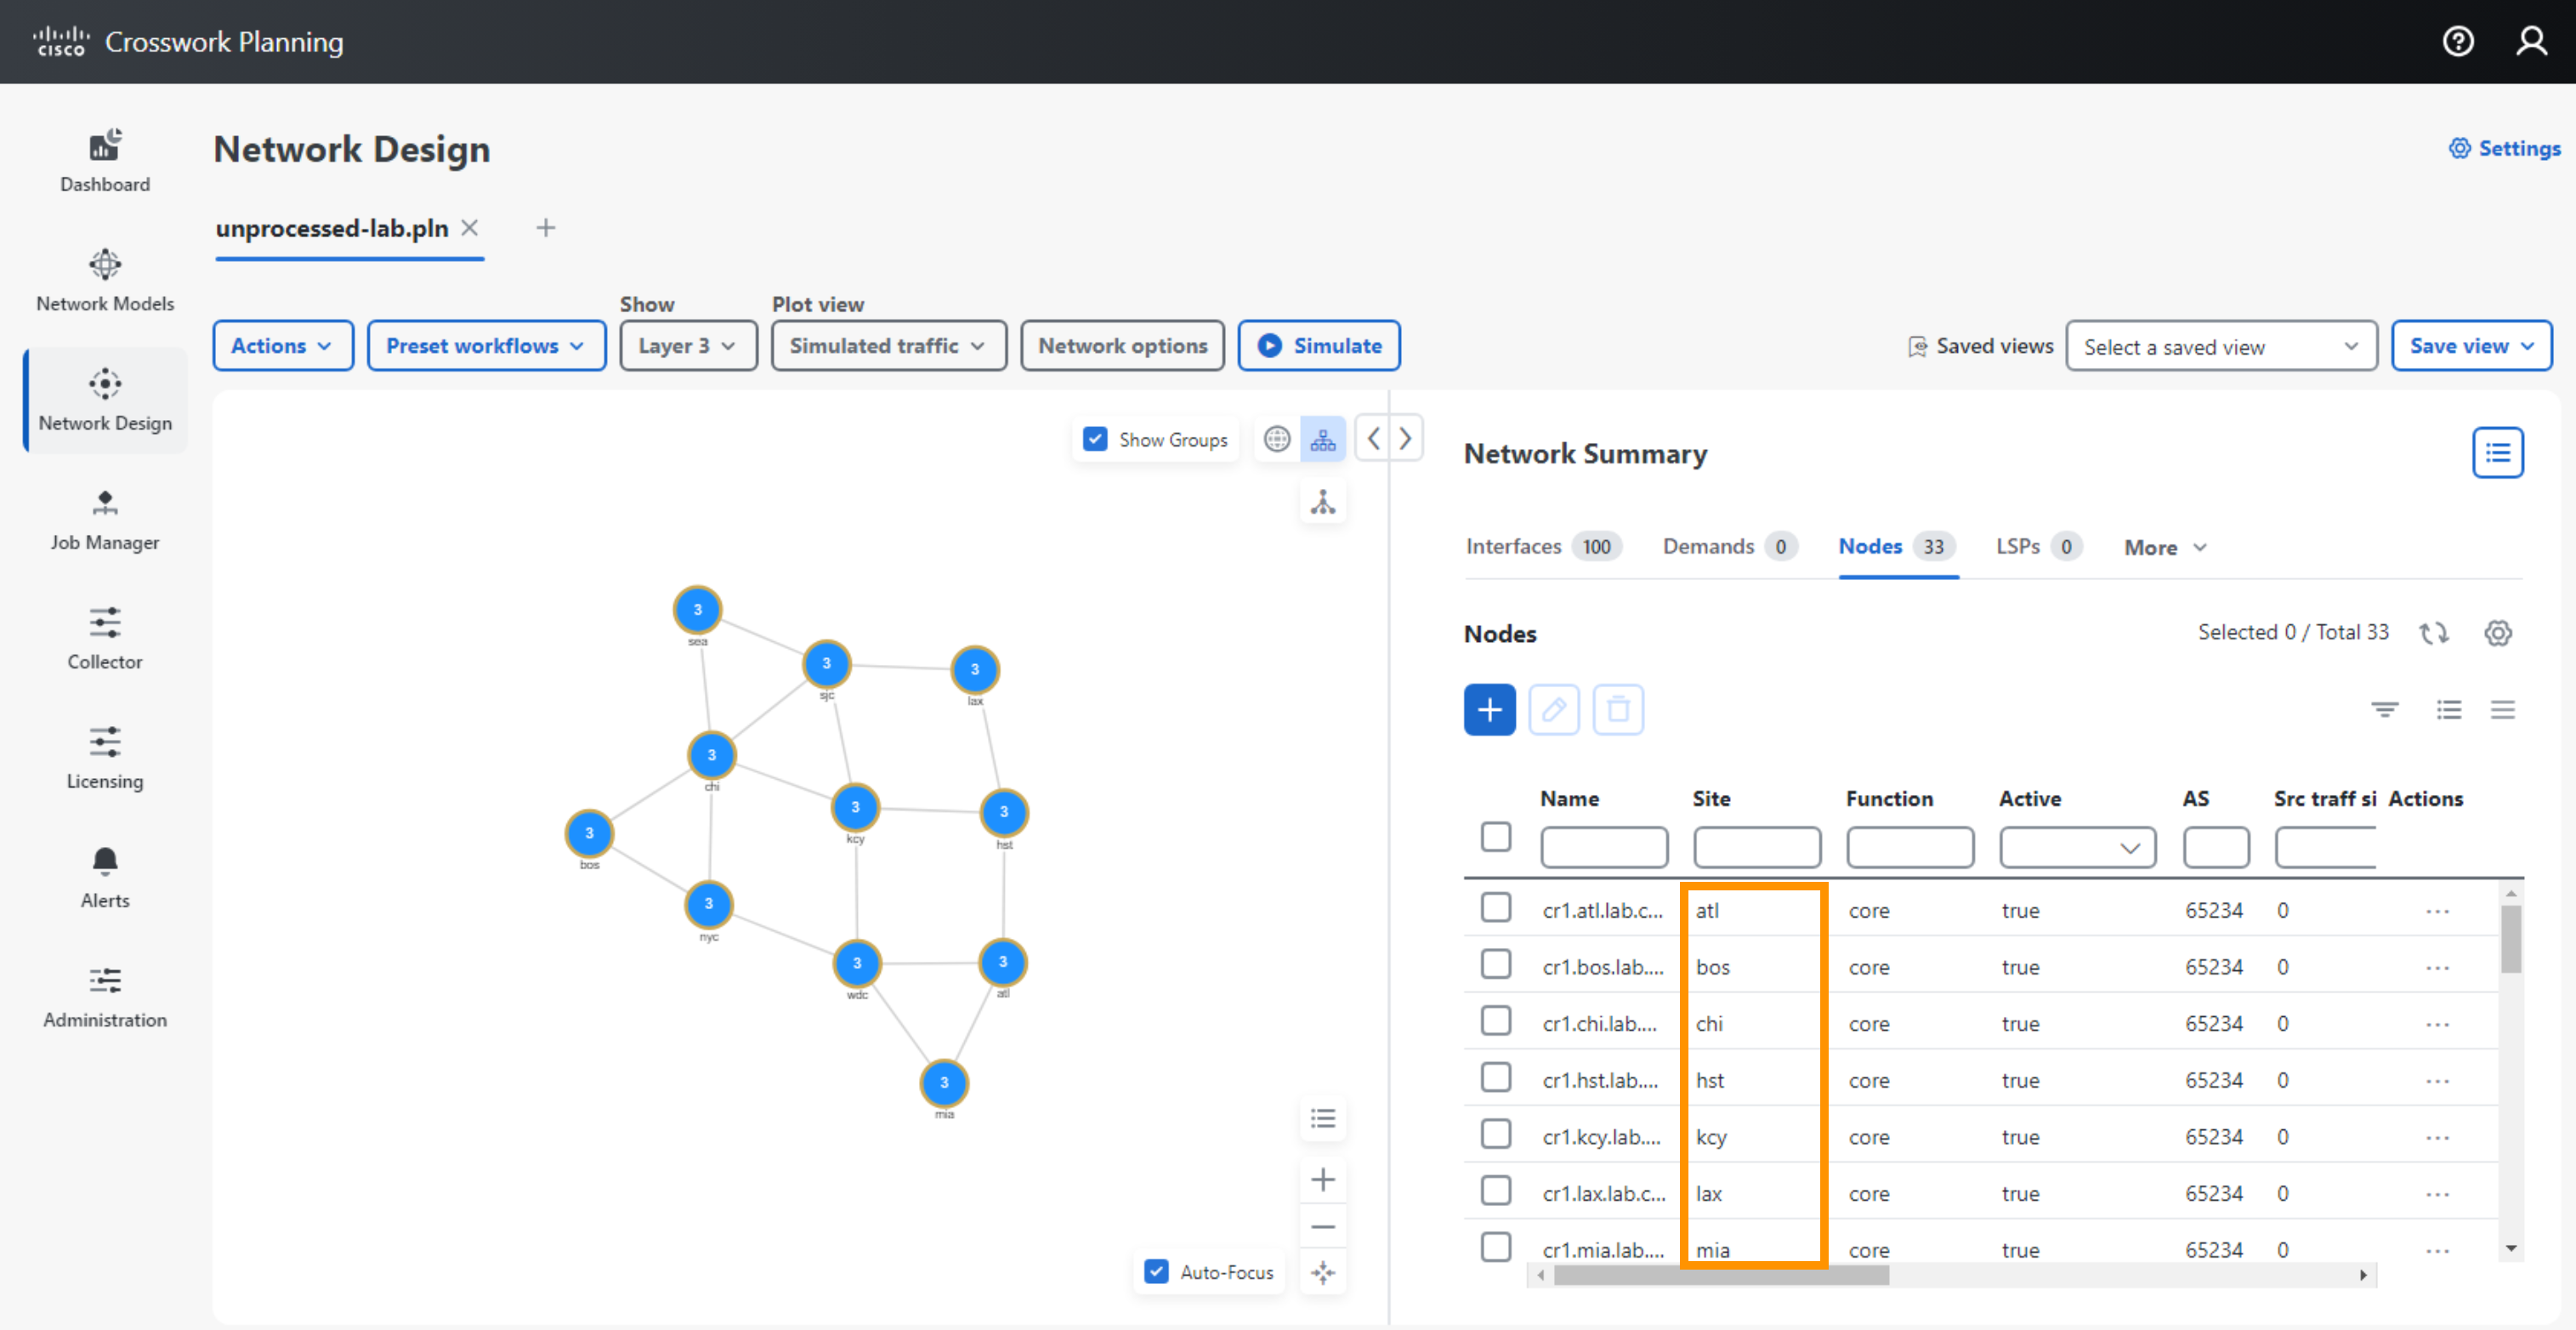Viewport: 2576px width, 1330px height.
Task: Toggle the Network Summary list panel icon
Action: click(2497, 453)
